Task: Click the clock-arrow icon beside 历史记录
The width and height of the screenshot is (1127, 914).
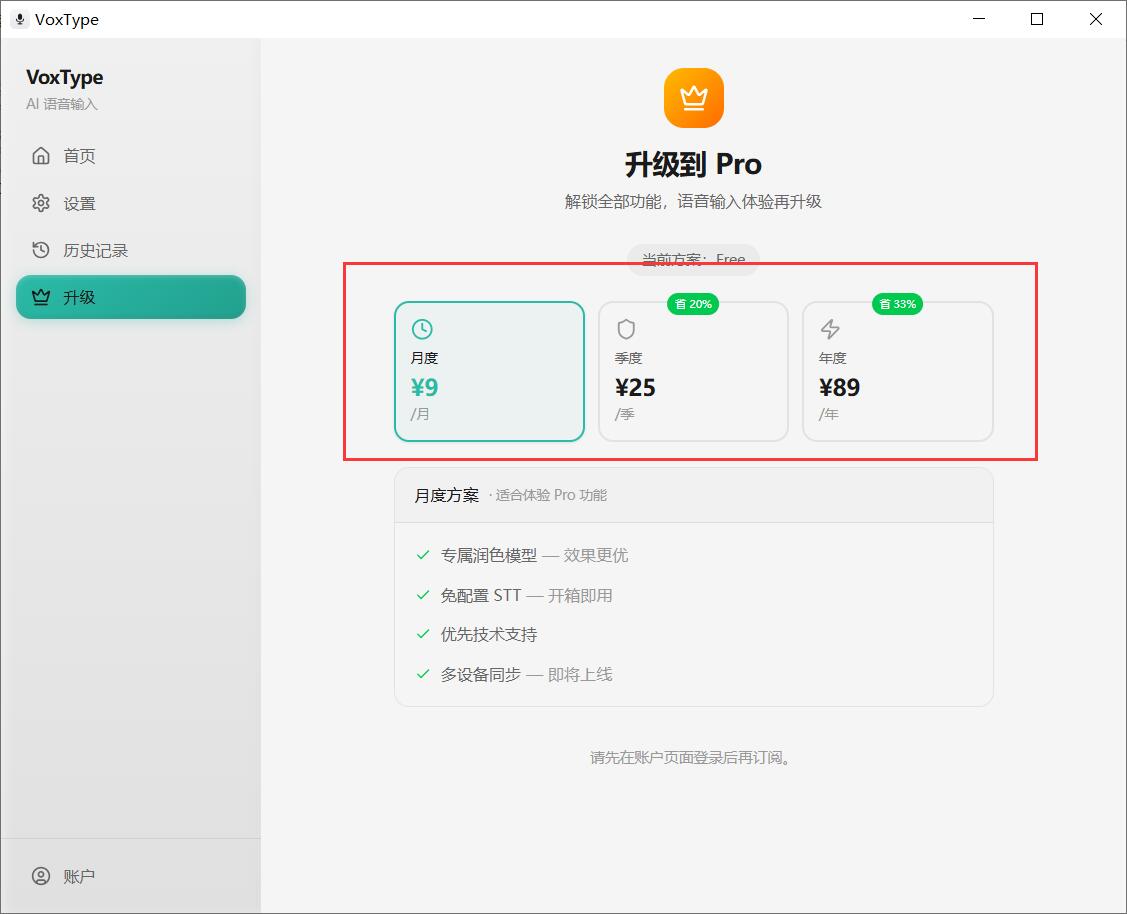Action: (x=41, y=250)
